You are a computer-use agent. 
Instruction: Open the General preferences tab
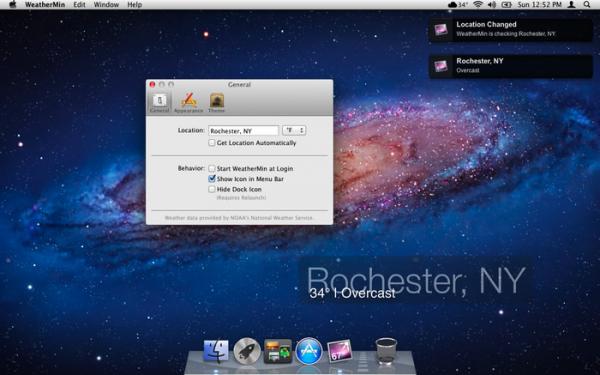point(160,102)
